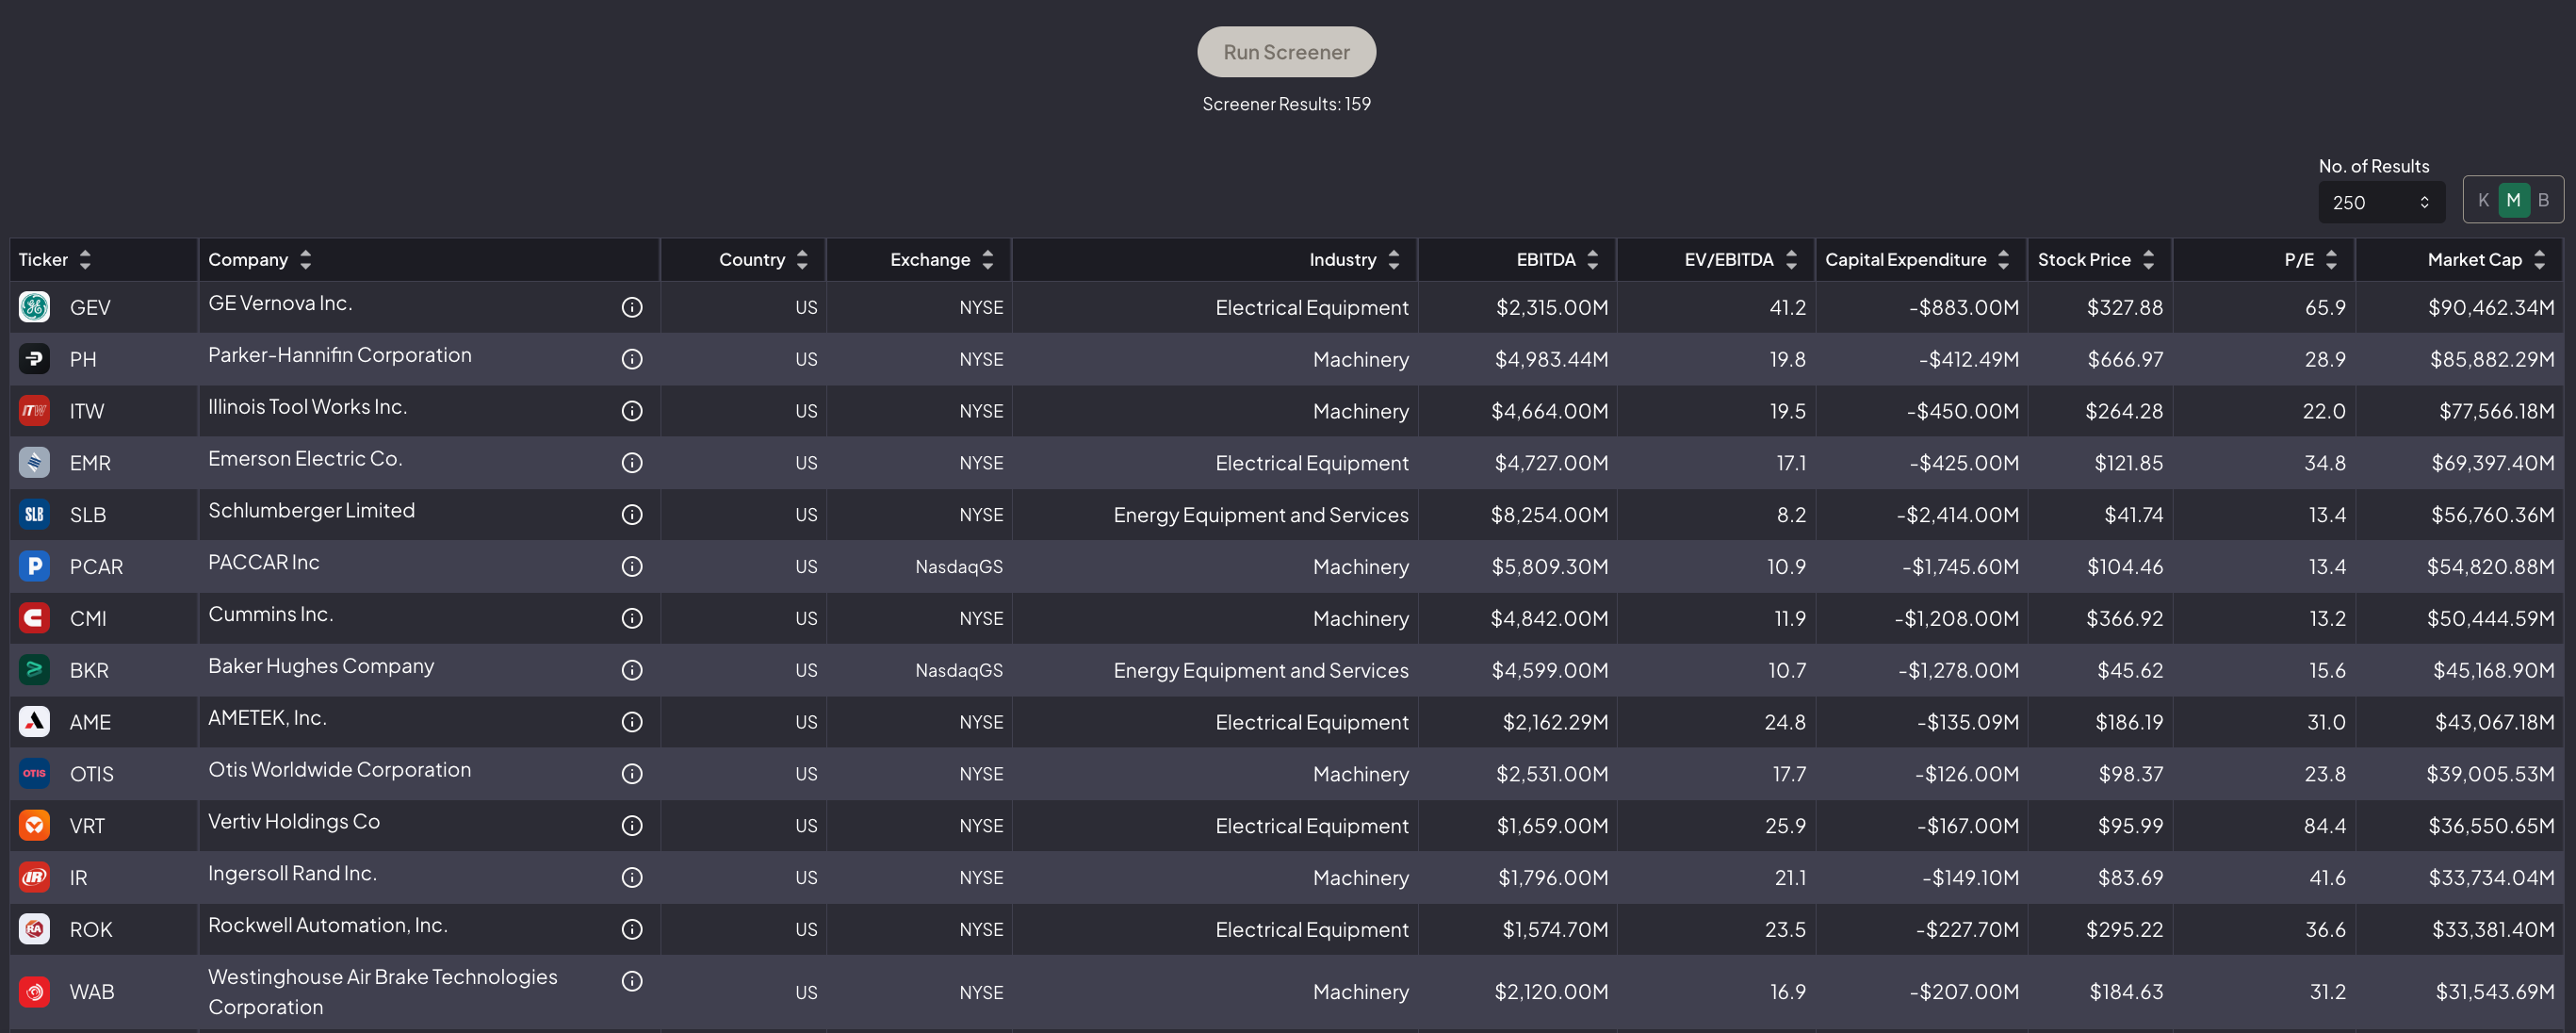Image resolution: width=2576 pixels, height=1033 pixels.
Task: Sort table by Company column
Action: (306, 260)
